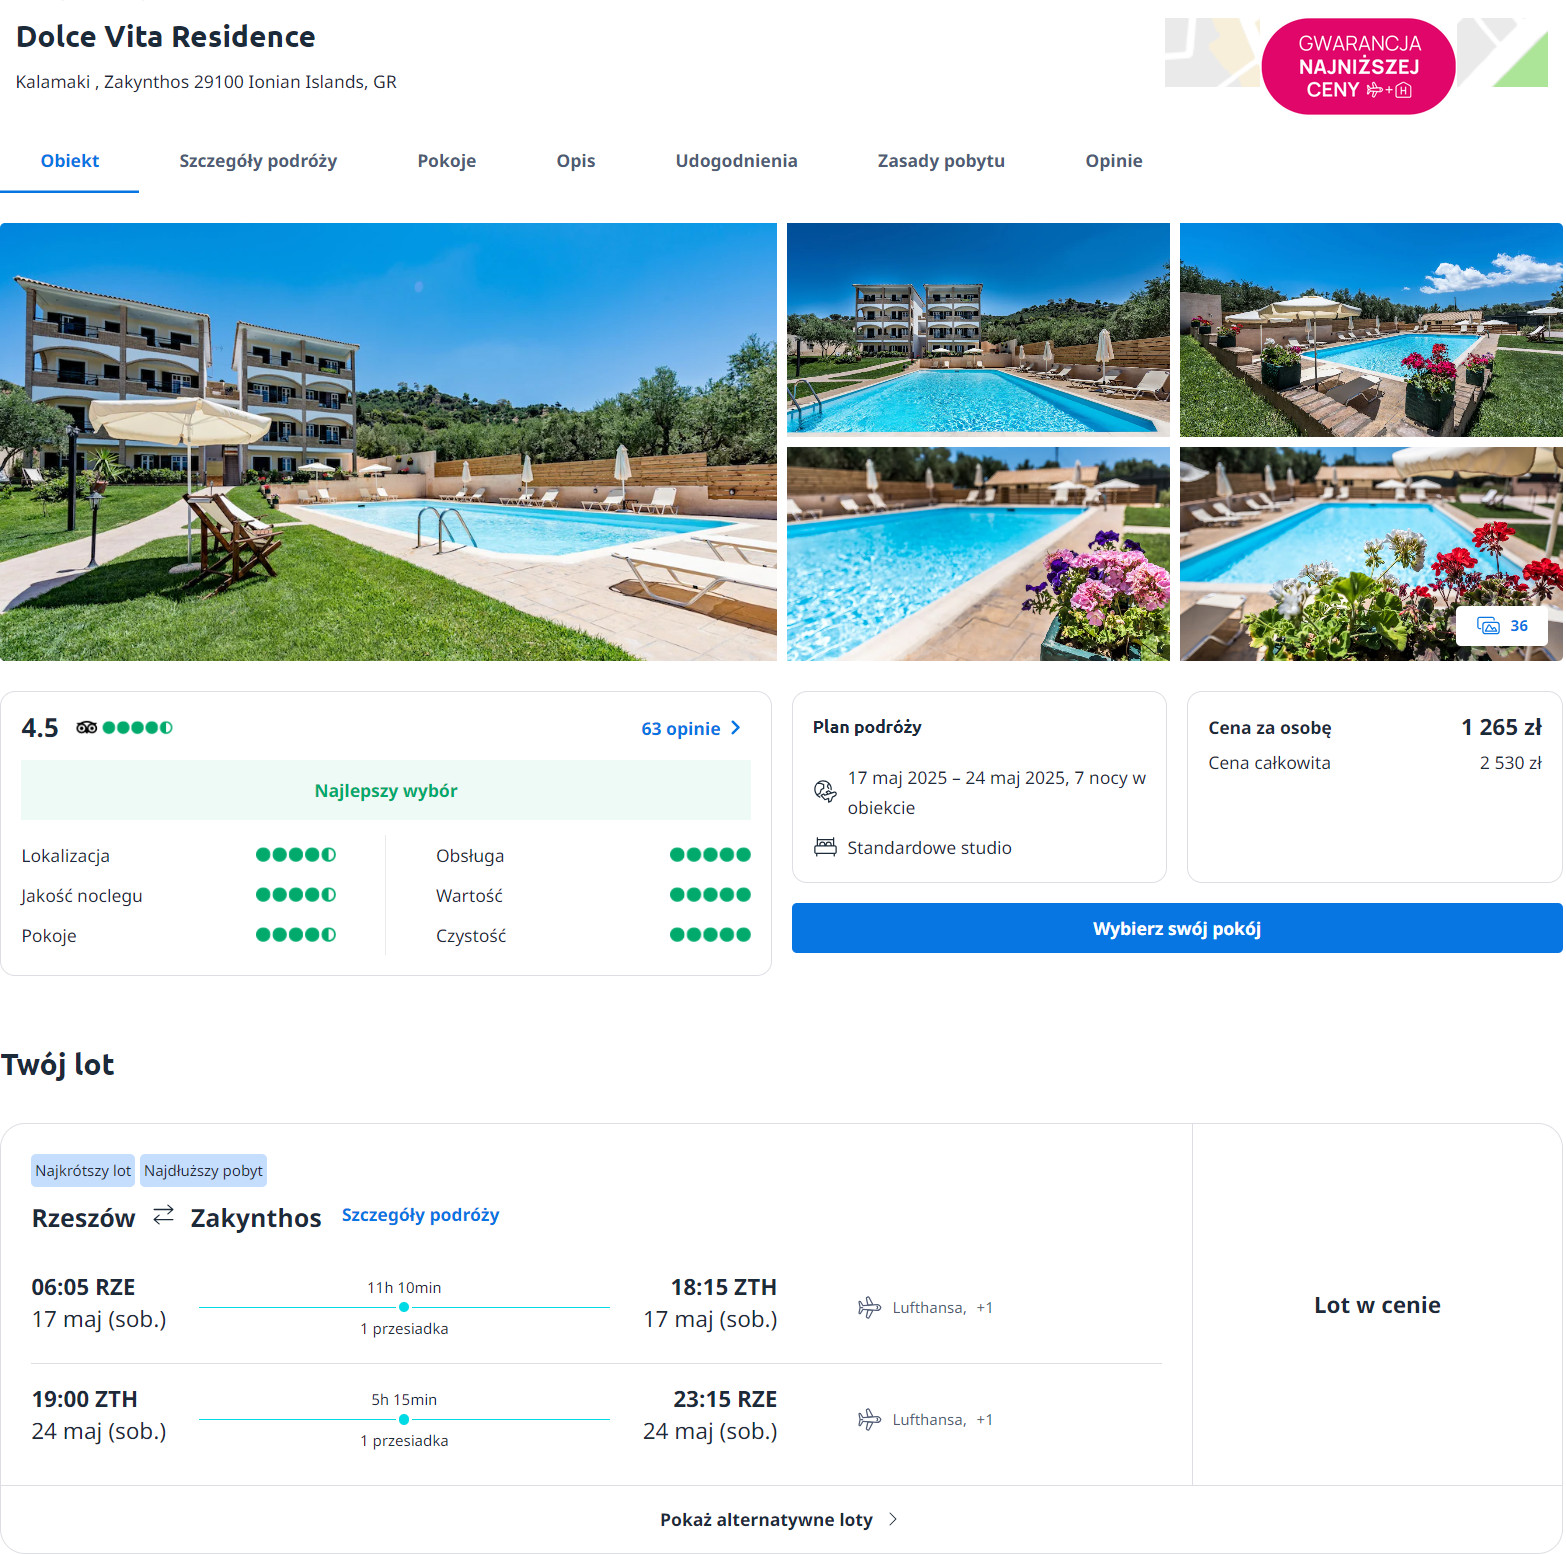1566x1554 pixels.
Task: Open the large main hotel pool photo
Action: point(388,441)
